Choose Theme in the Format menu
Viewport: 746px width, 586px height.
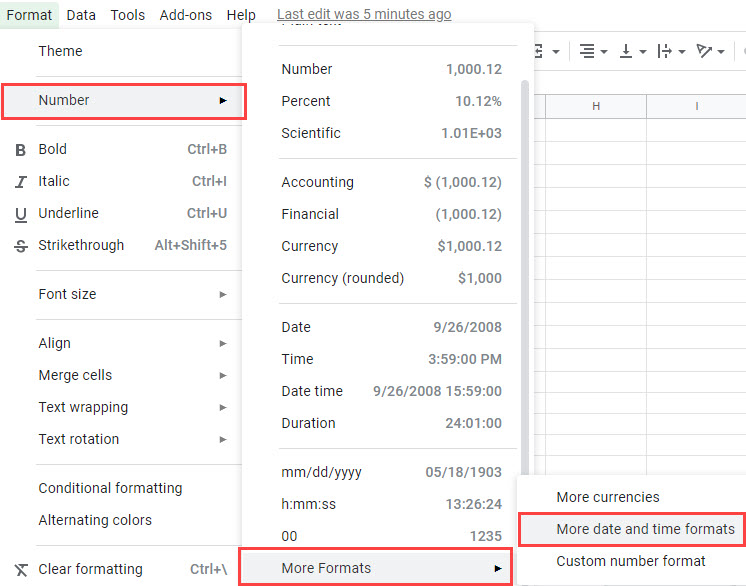[60, 51]
